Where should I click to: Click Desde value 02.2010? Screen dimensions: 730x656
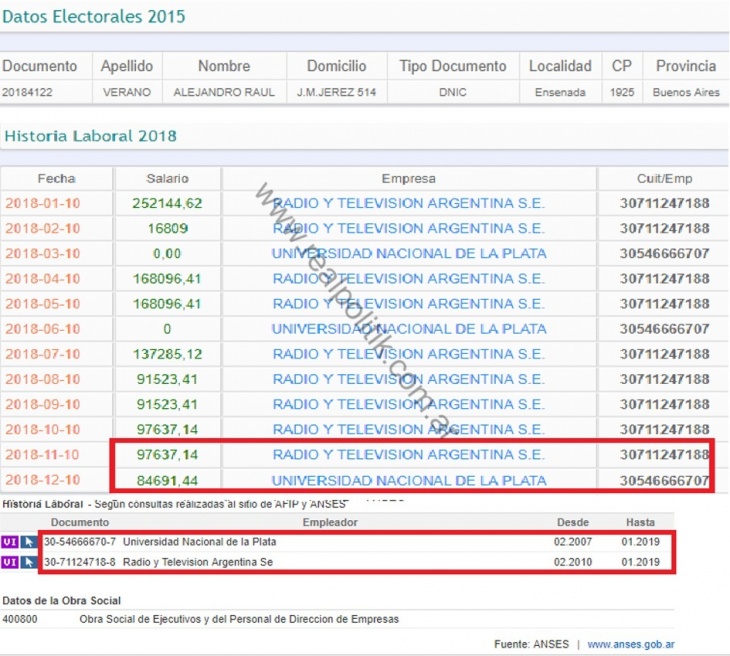click(573, 562)
